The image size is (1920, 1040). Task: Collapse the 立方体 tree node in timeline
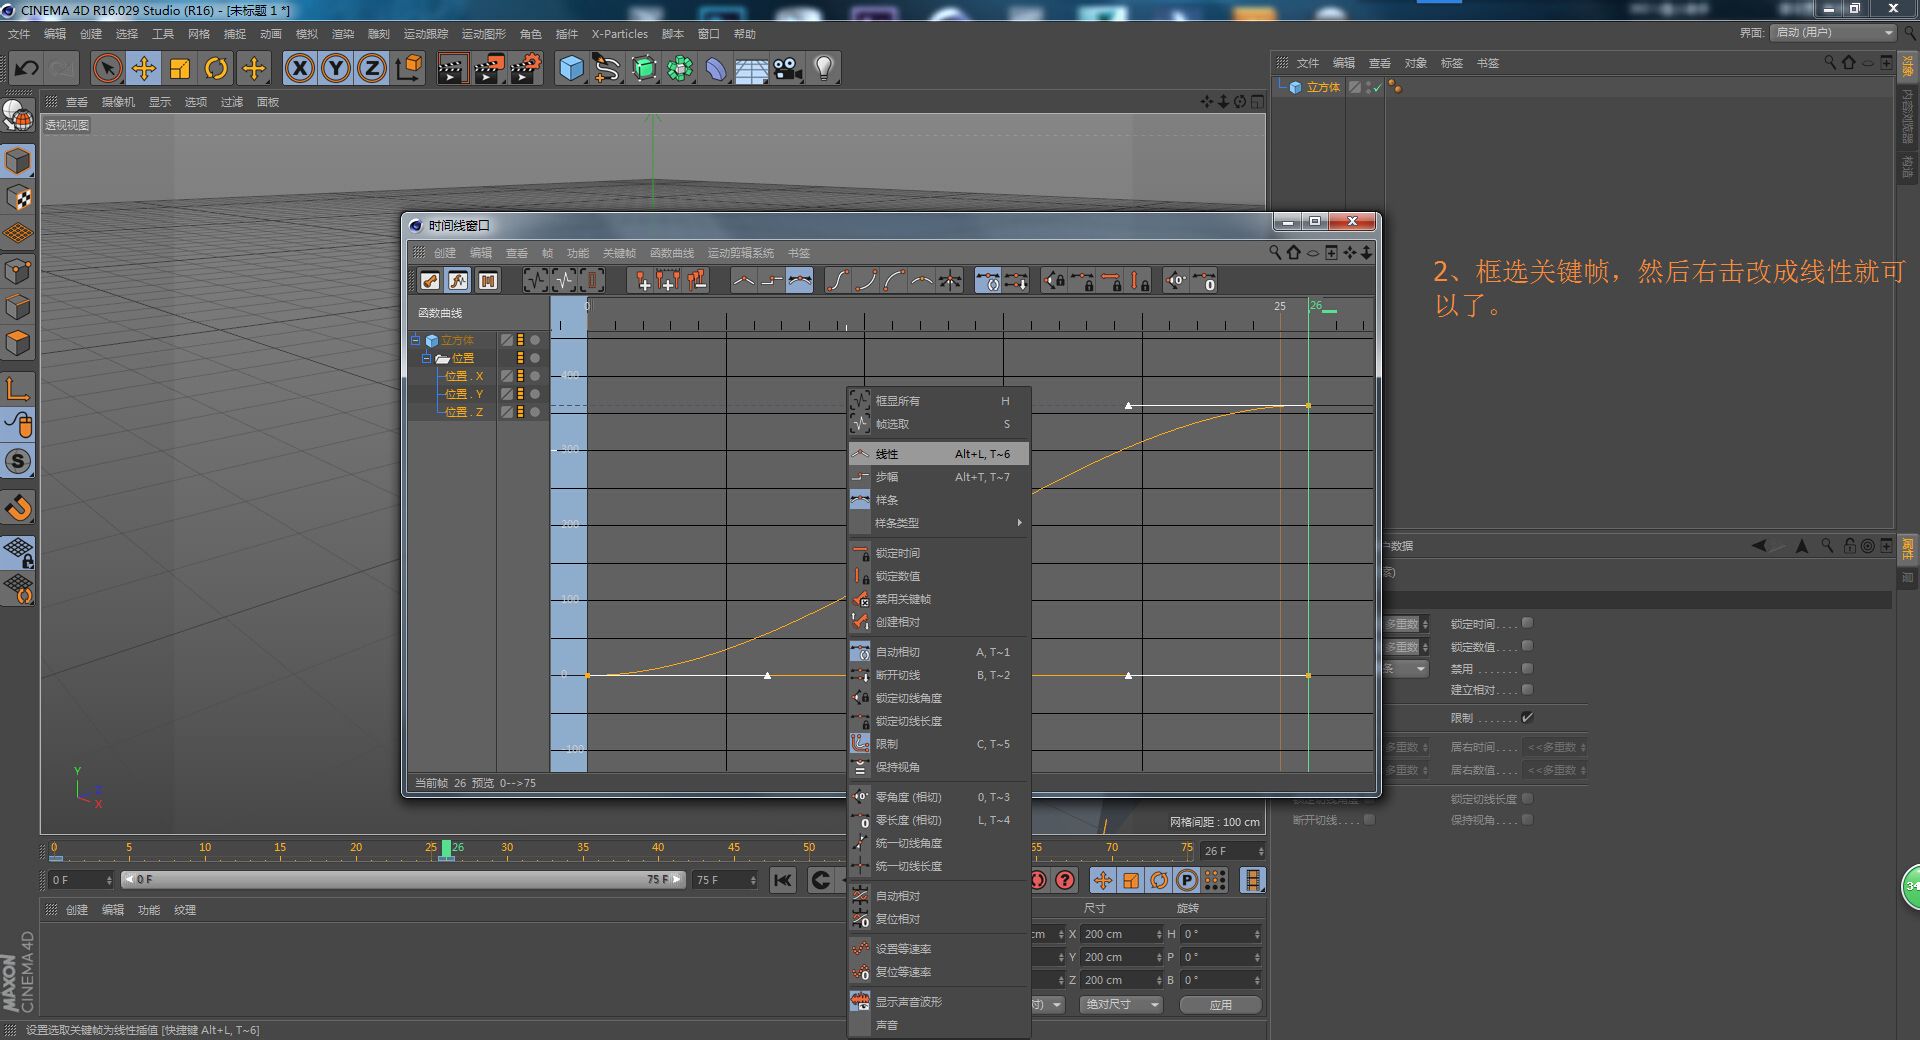pyautogui.click(x=416, y=340)
